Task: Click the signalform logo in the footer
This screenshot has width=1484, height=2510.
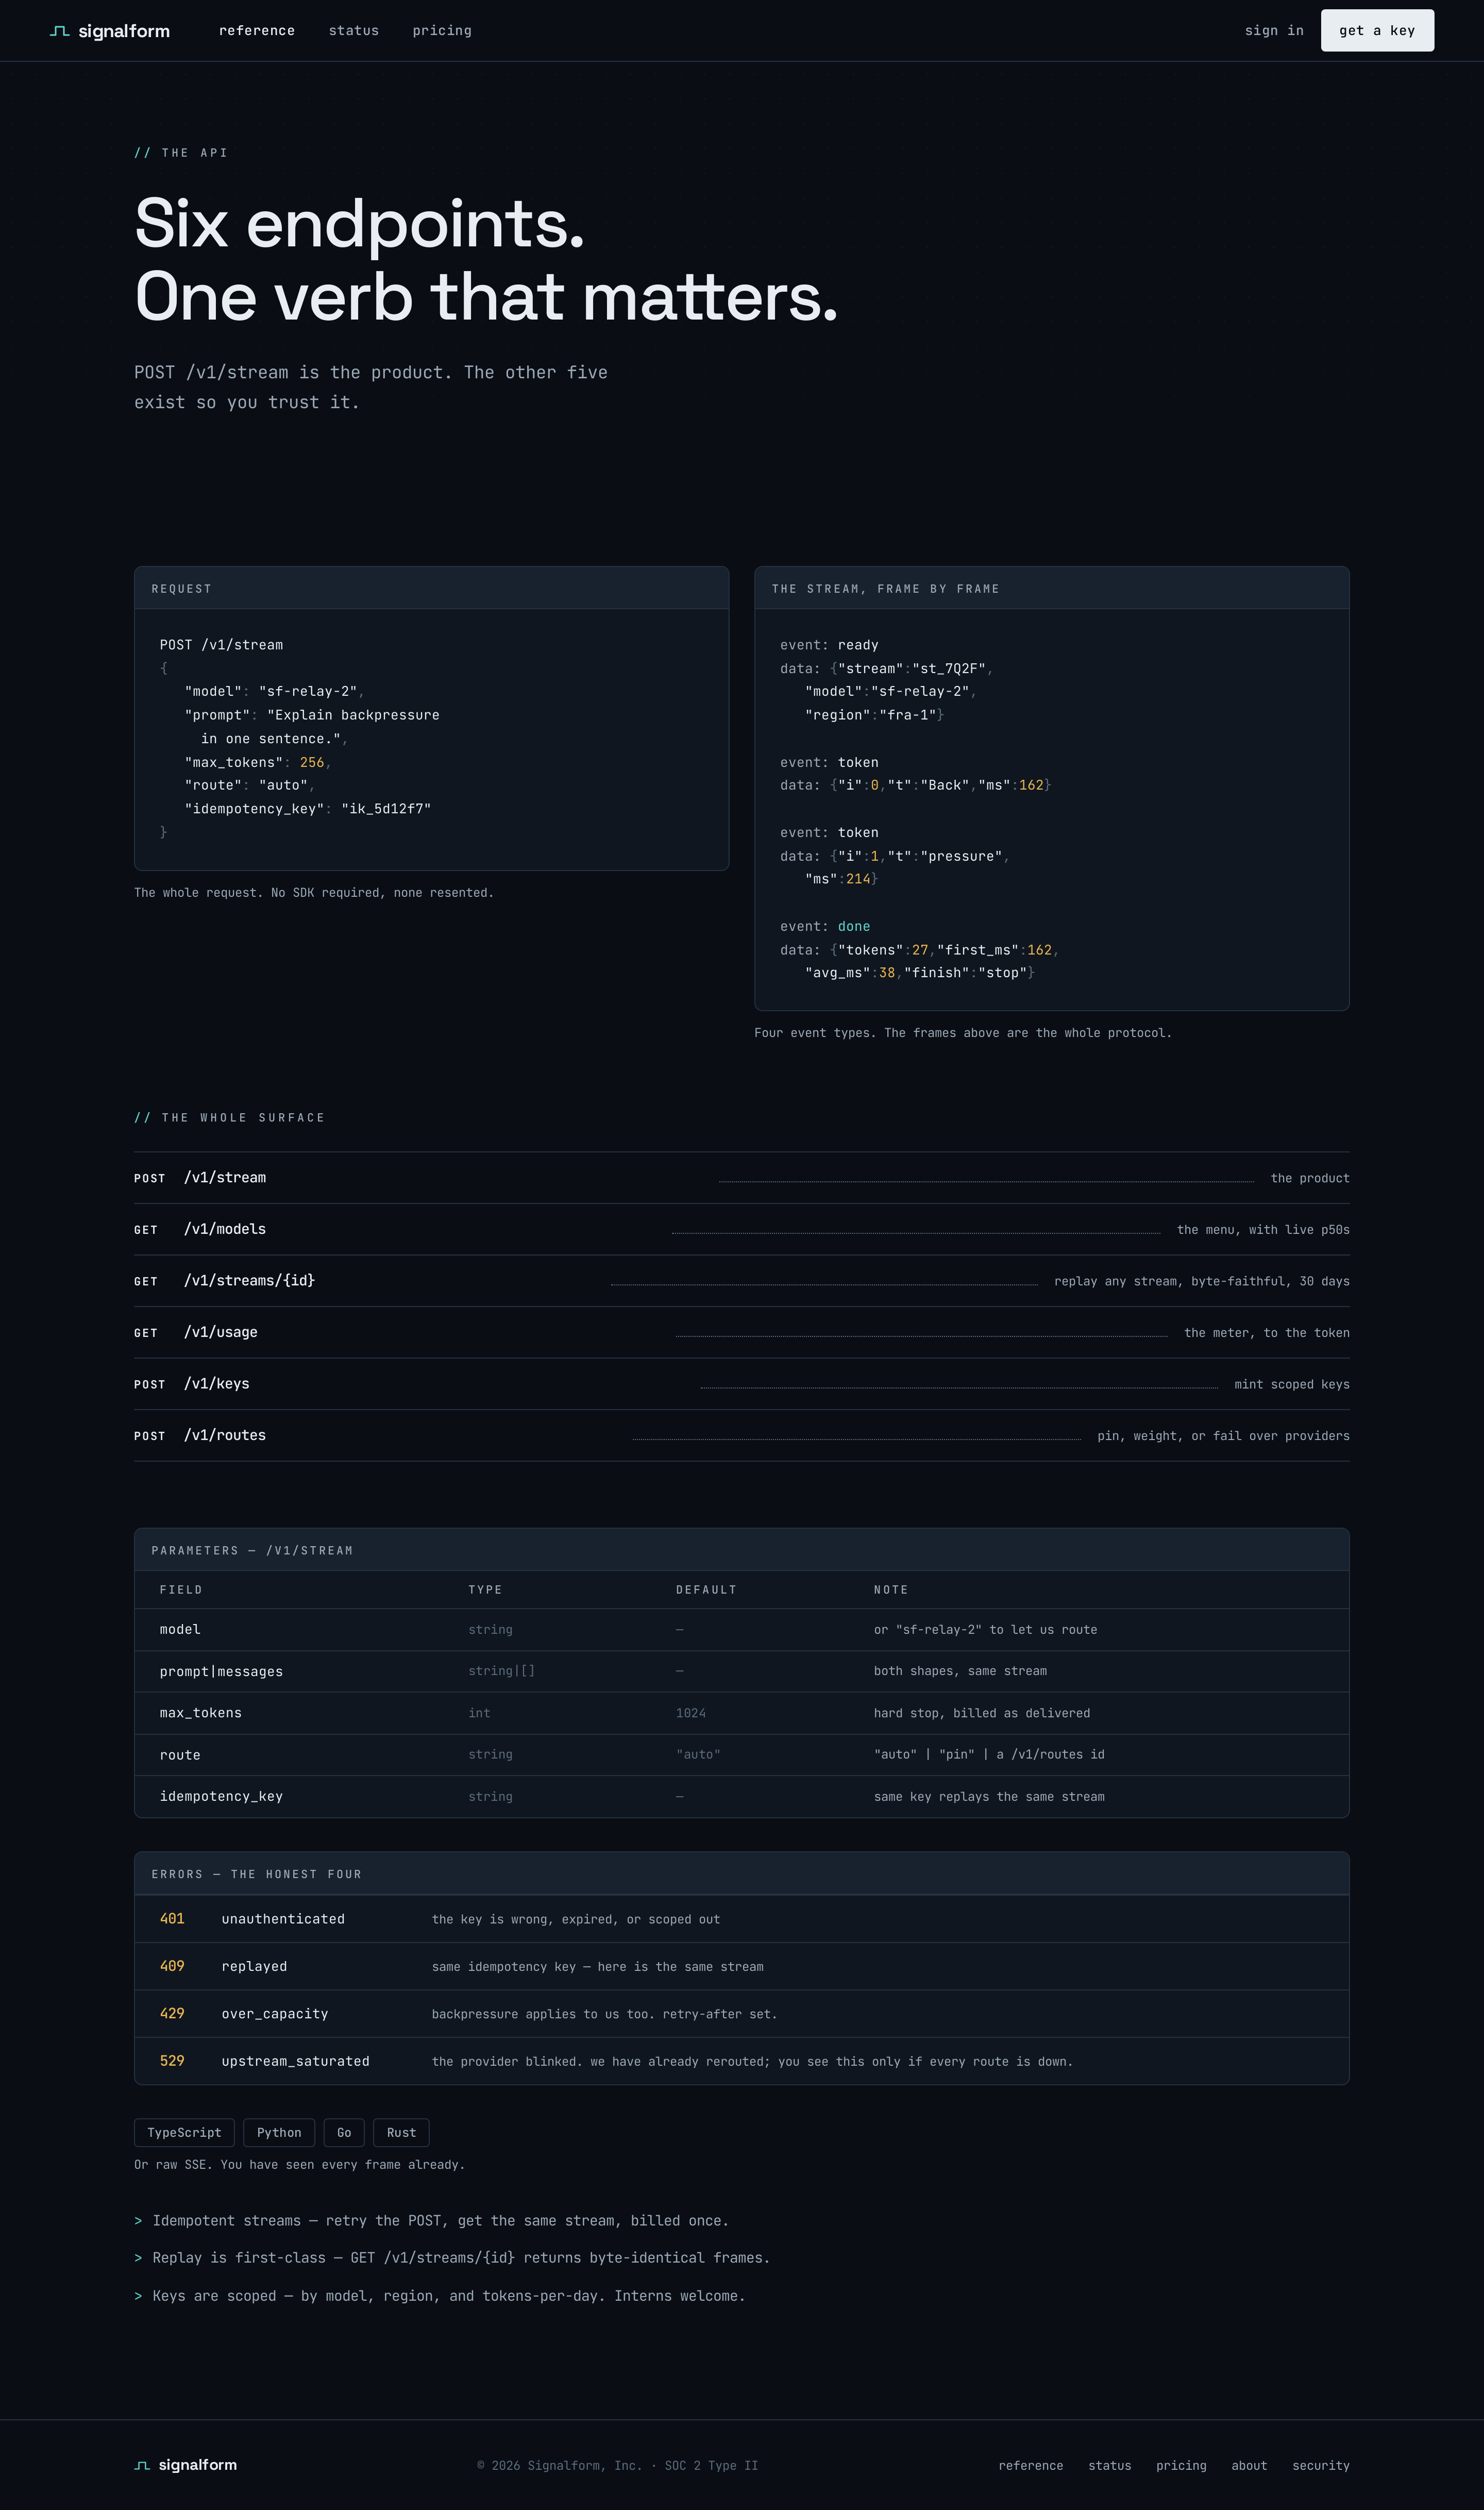Action: coord(186,2465)
